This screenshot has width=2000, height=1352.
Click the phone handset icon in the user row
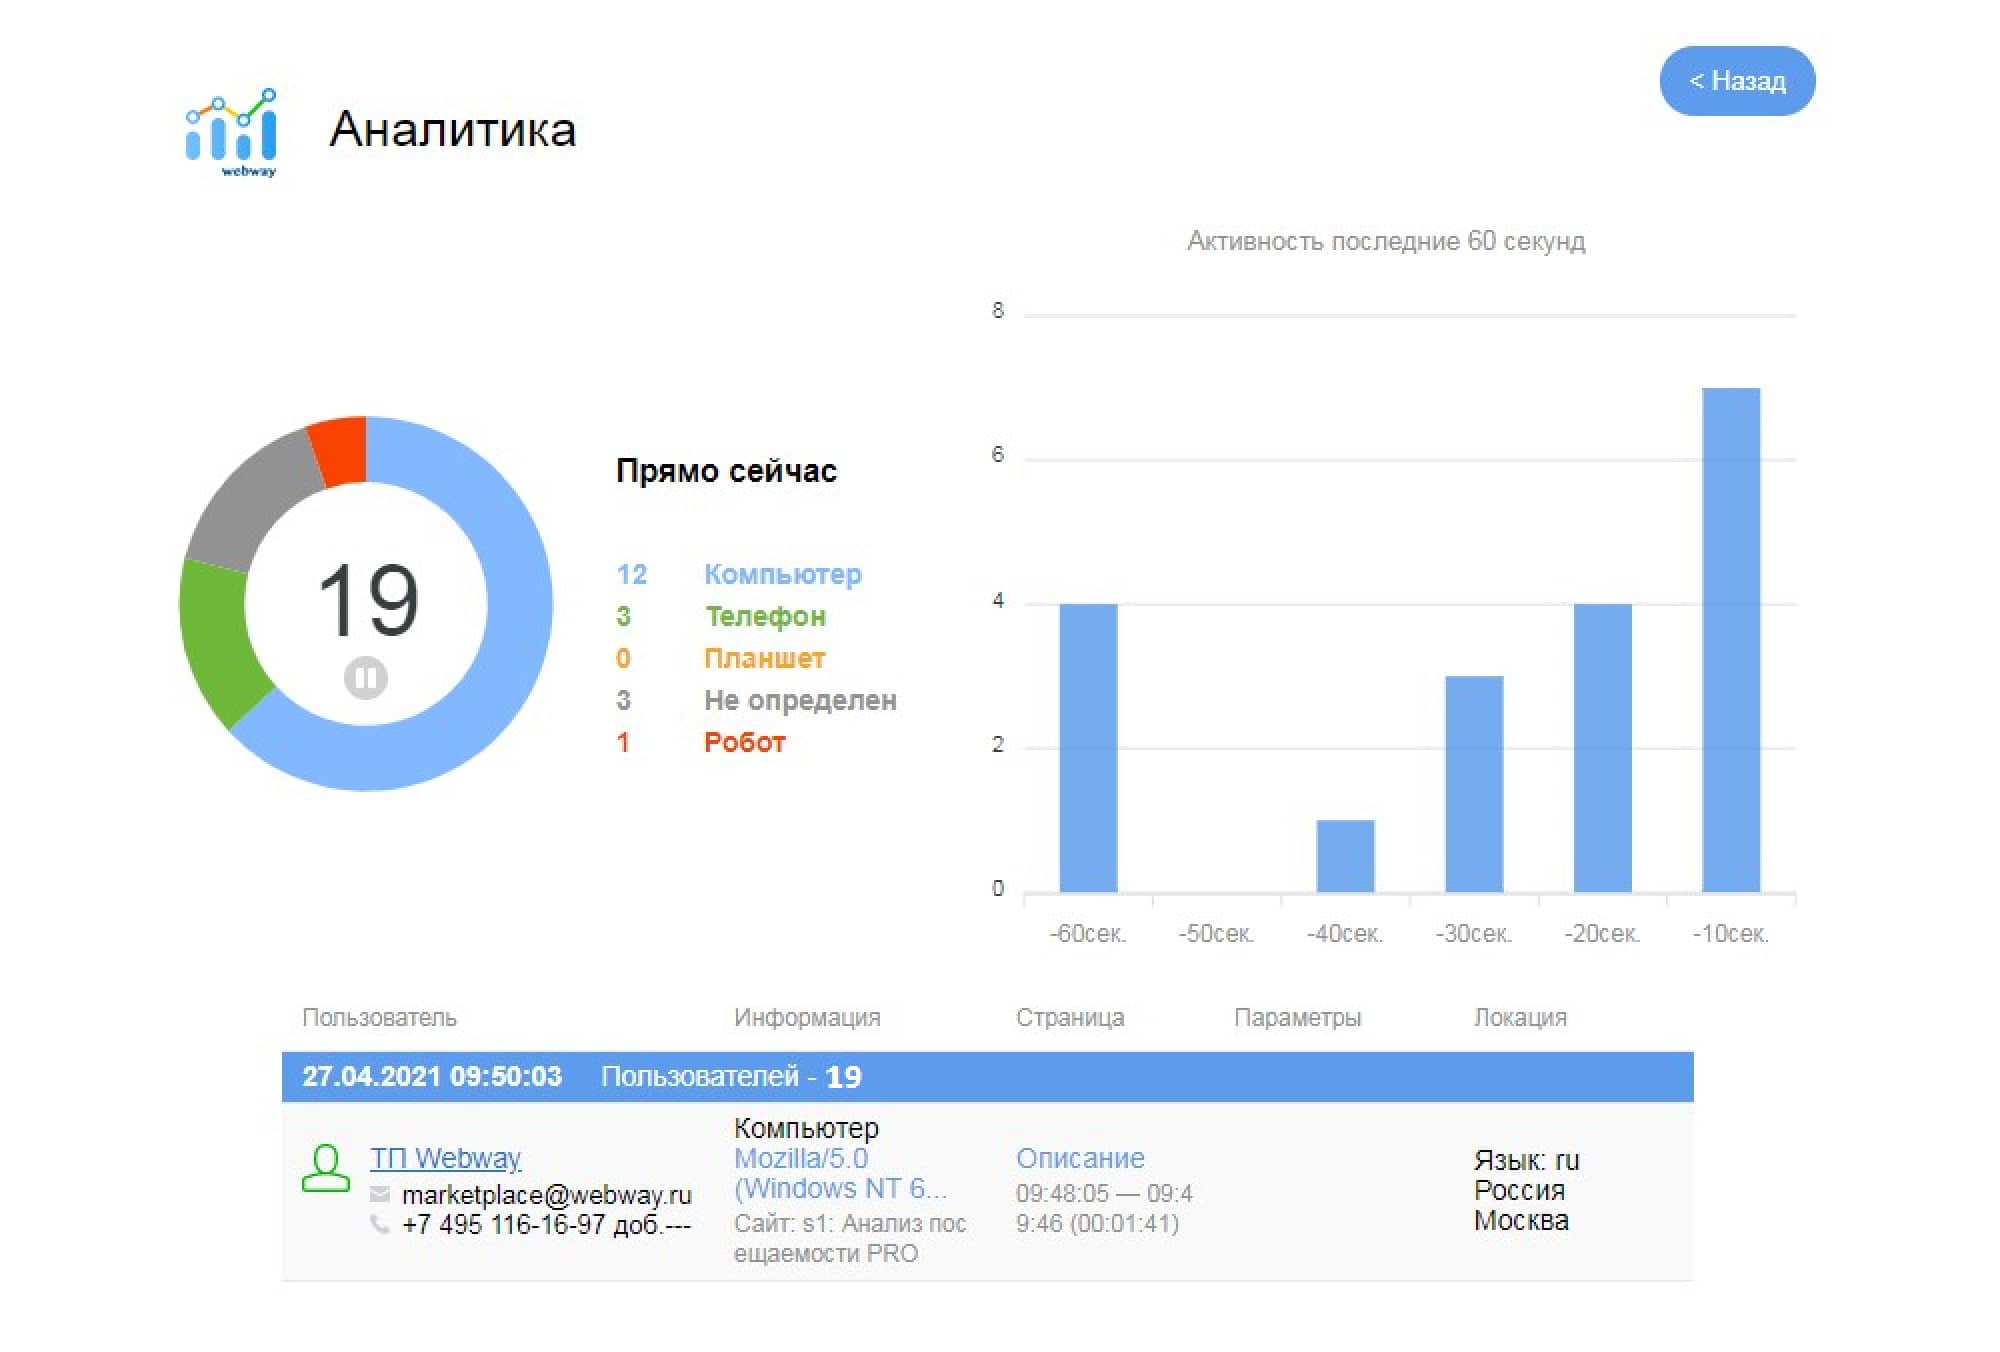(x=378, y=1224)
